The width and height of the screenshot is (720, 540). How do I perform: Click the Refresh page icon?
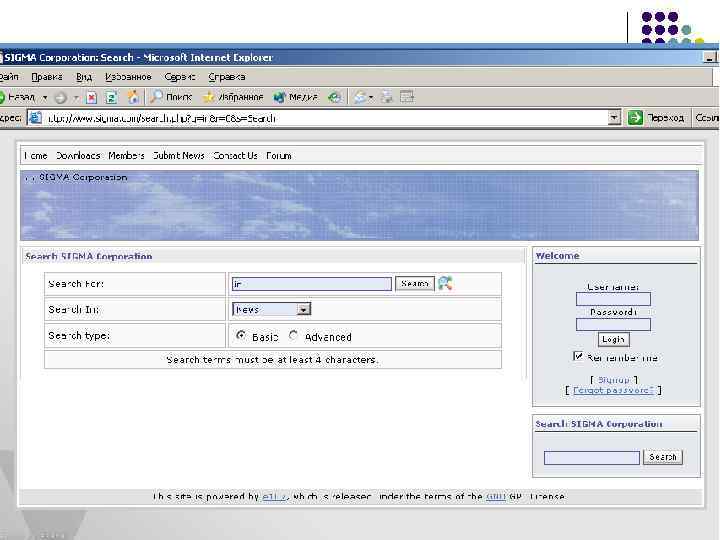pyautogui.click(x=112, y=97)
